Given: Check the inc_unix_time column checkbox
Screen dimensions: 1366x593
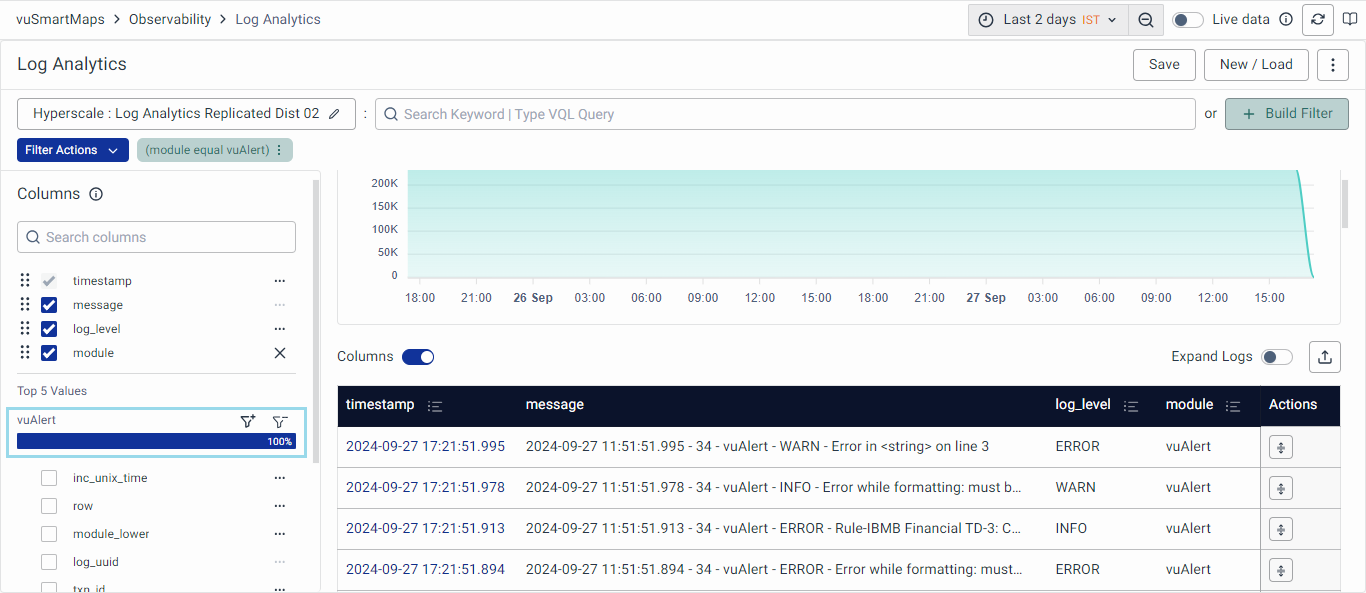Looking at the screenshot, I should click(x=49, y=478).
